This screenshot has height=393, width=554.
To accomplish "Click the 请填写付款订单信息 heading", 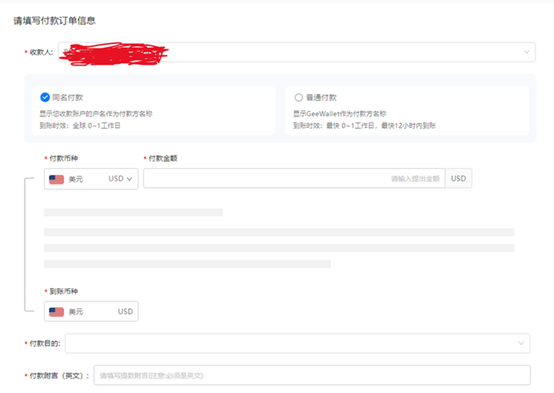I will [x=54, y=20].
